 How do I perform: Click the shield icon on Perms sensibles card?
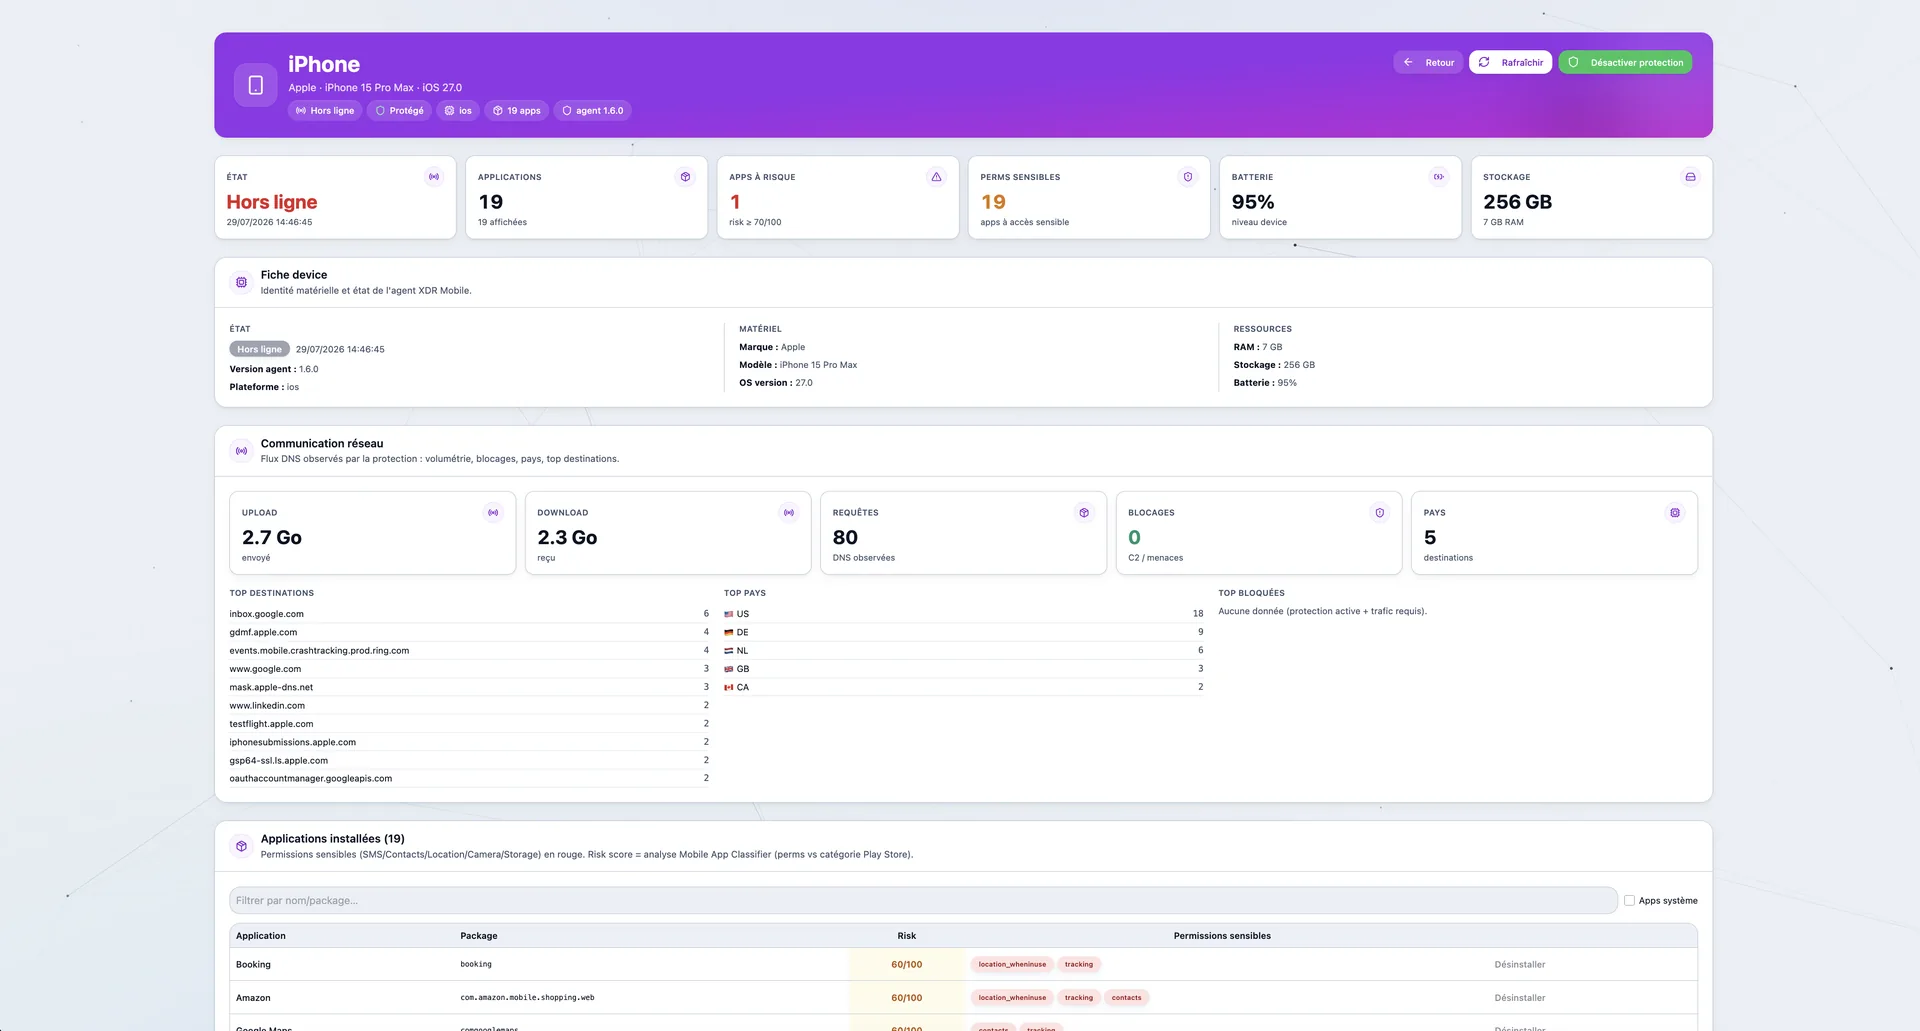[1188, 177]
